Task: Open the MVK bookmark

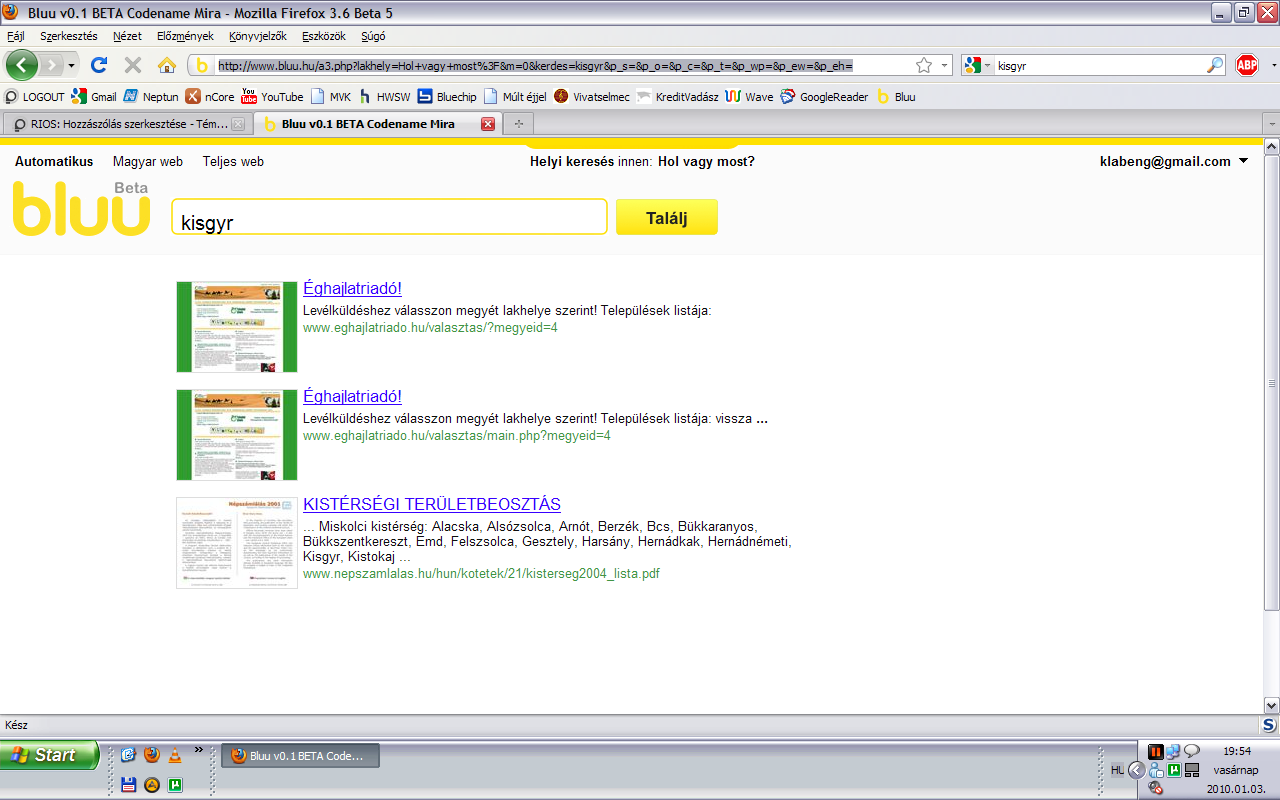Action: [331, 97]
